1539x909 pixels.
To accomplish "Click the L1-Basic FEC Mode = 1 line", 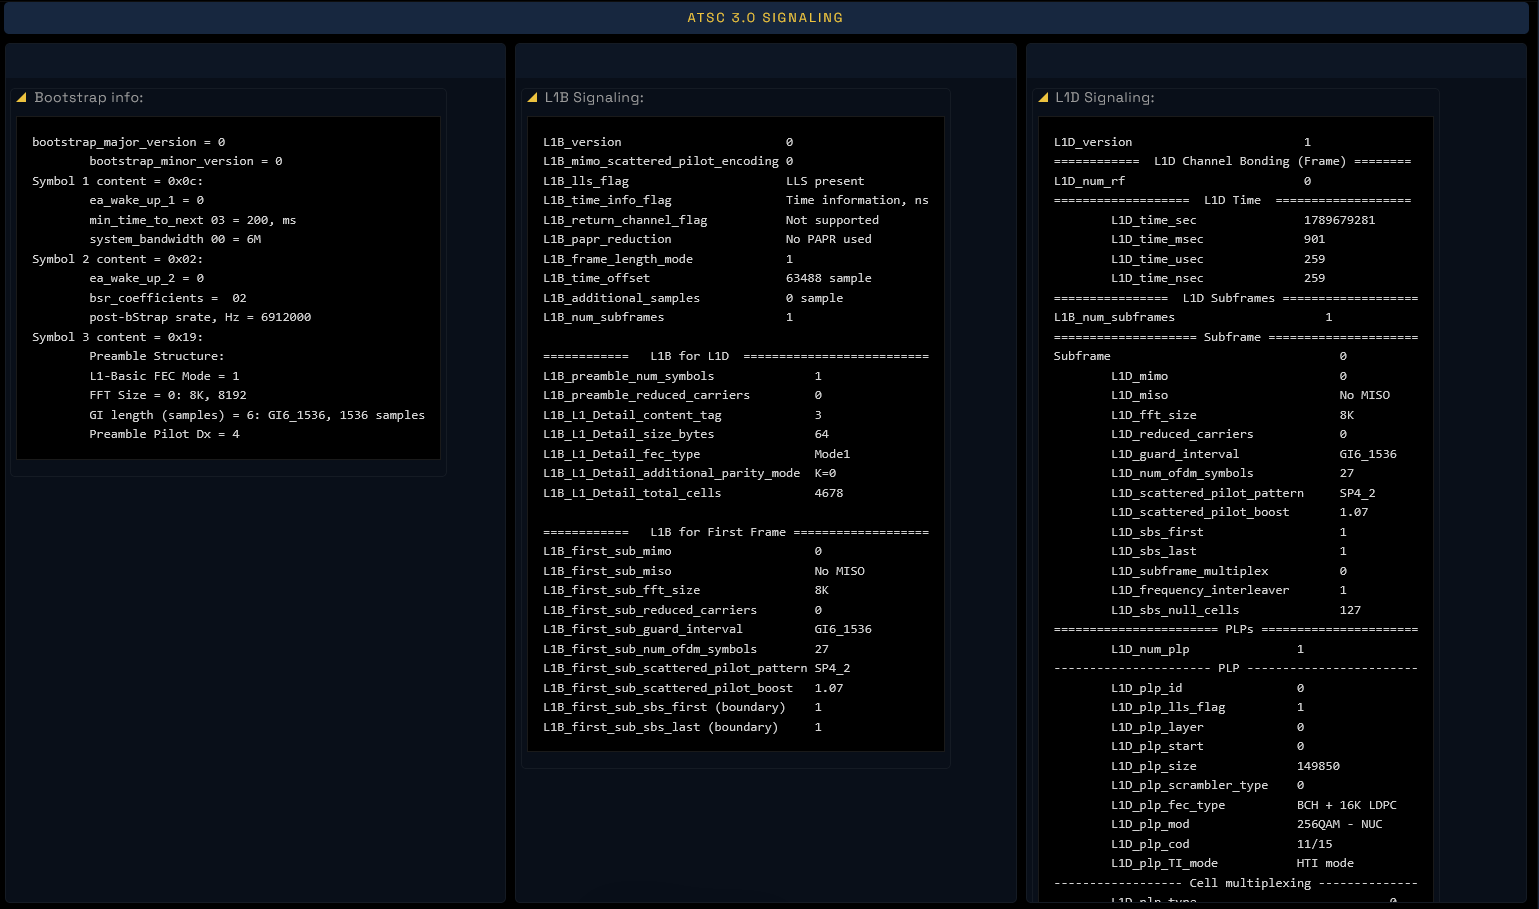I will 165,376.
